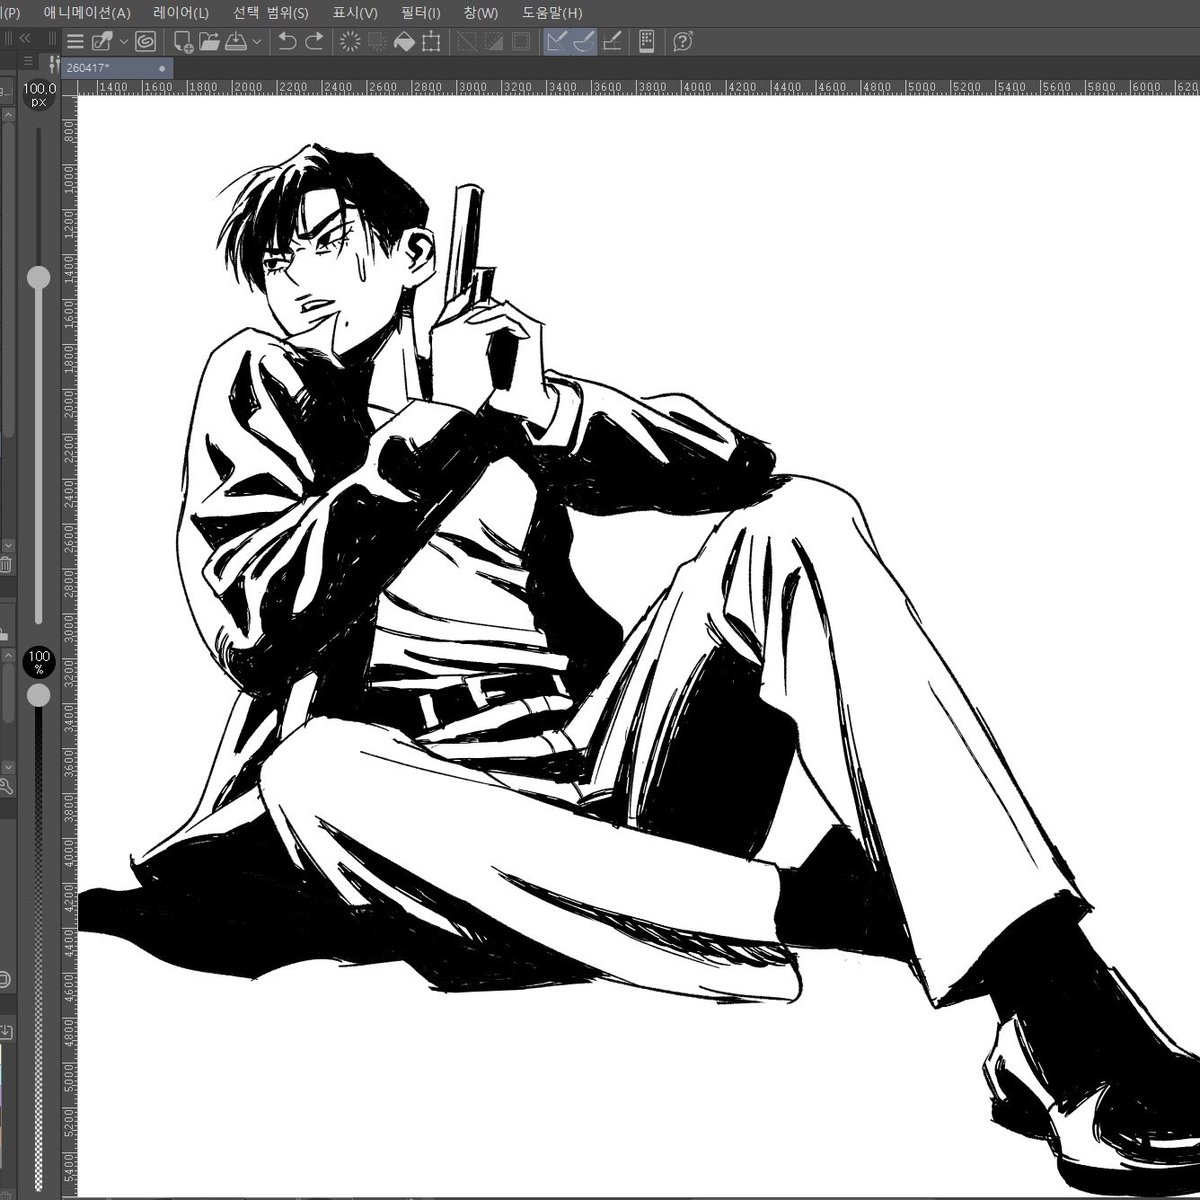Viewport: 1200px width, 1200px height.
Task: Click the vertical ruler beside canvas
Action: click(70, 647)
